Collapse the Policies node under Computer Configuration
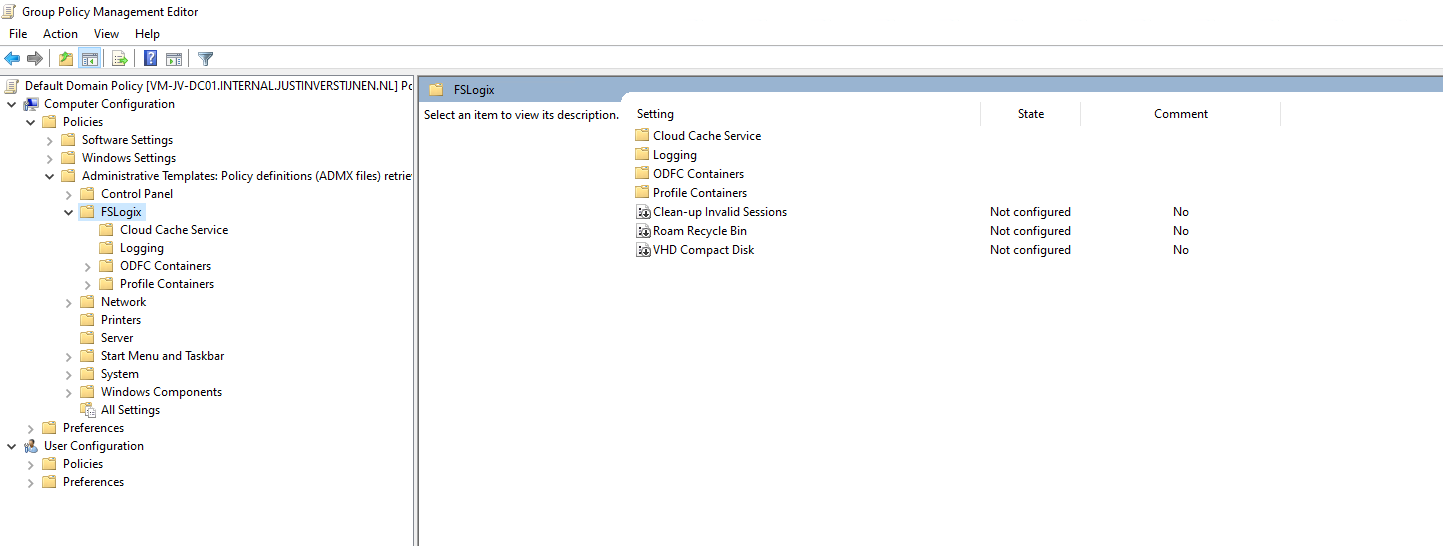The image size is (1443, 546). [31, 122]
